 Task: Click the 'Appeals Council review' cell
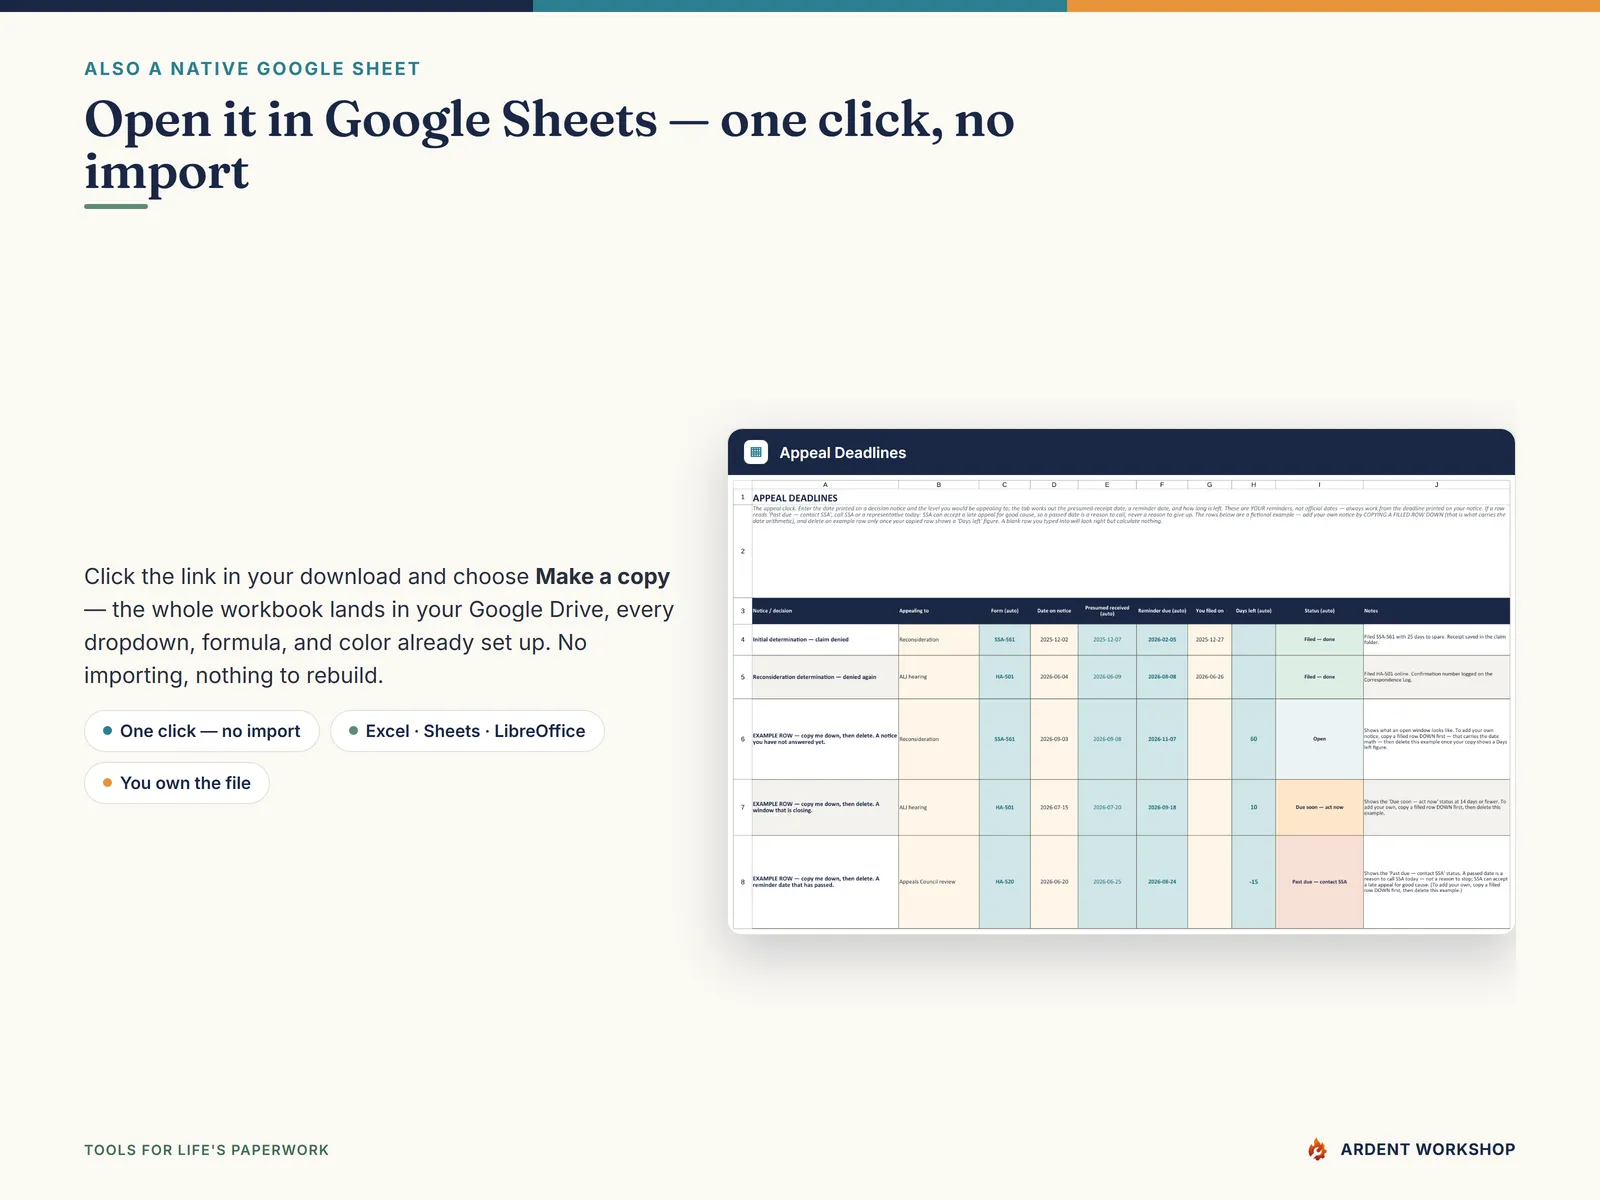click(x=938, y=882)
